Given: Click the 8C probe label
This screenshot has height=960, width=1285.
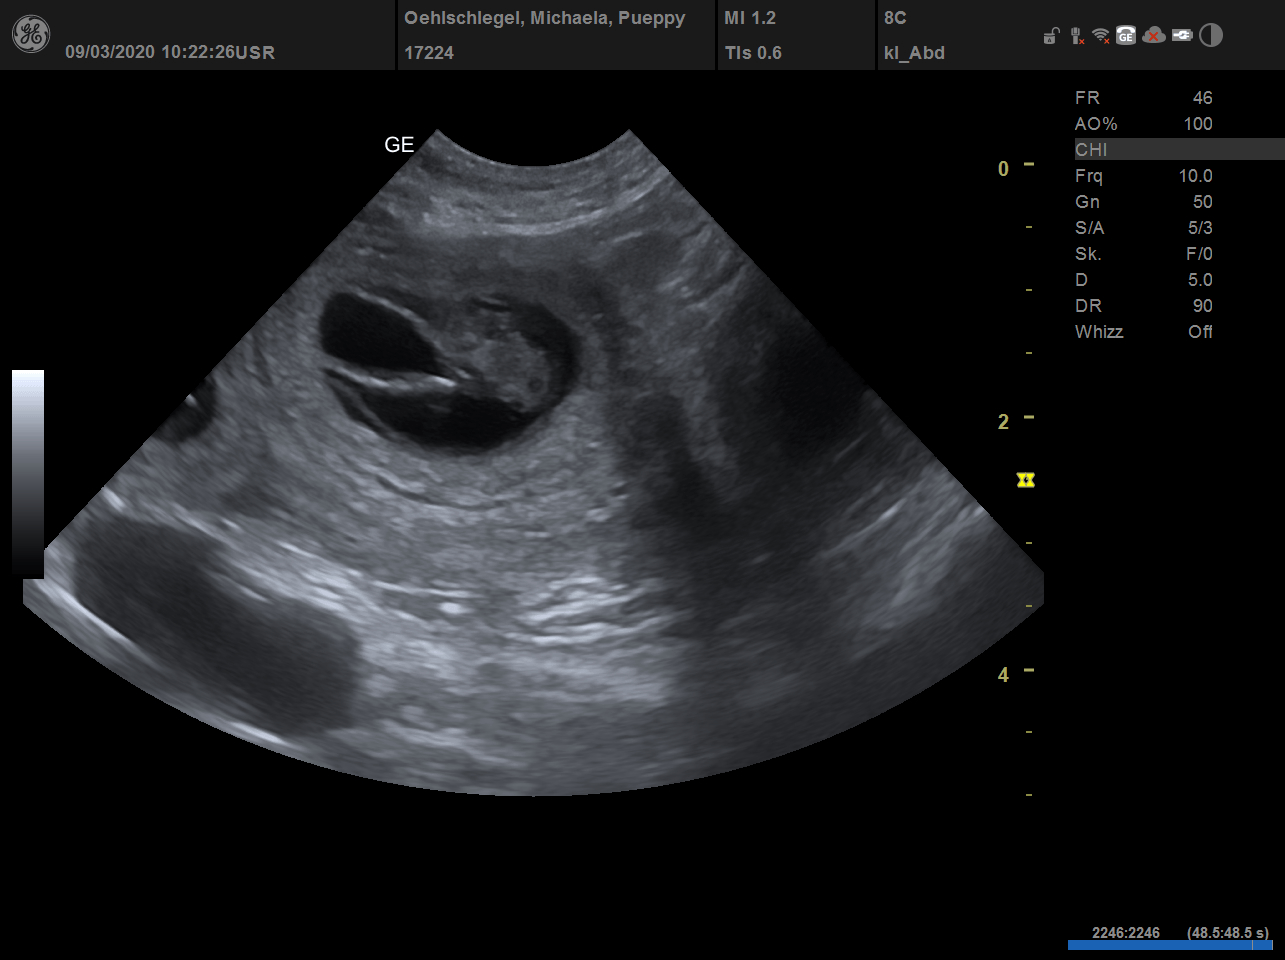Looking at the screenshot, I should click(895, 18).
